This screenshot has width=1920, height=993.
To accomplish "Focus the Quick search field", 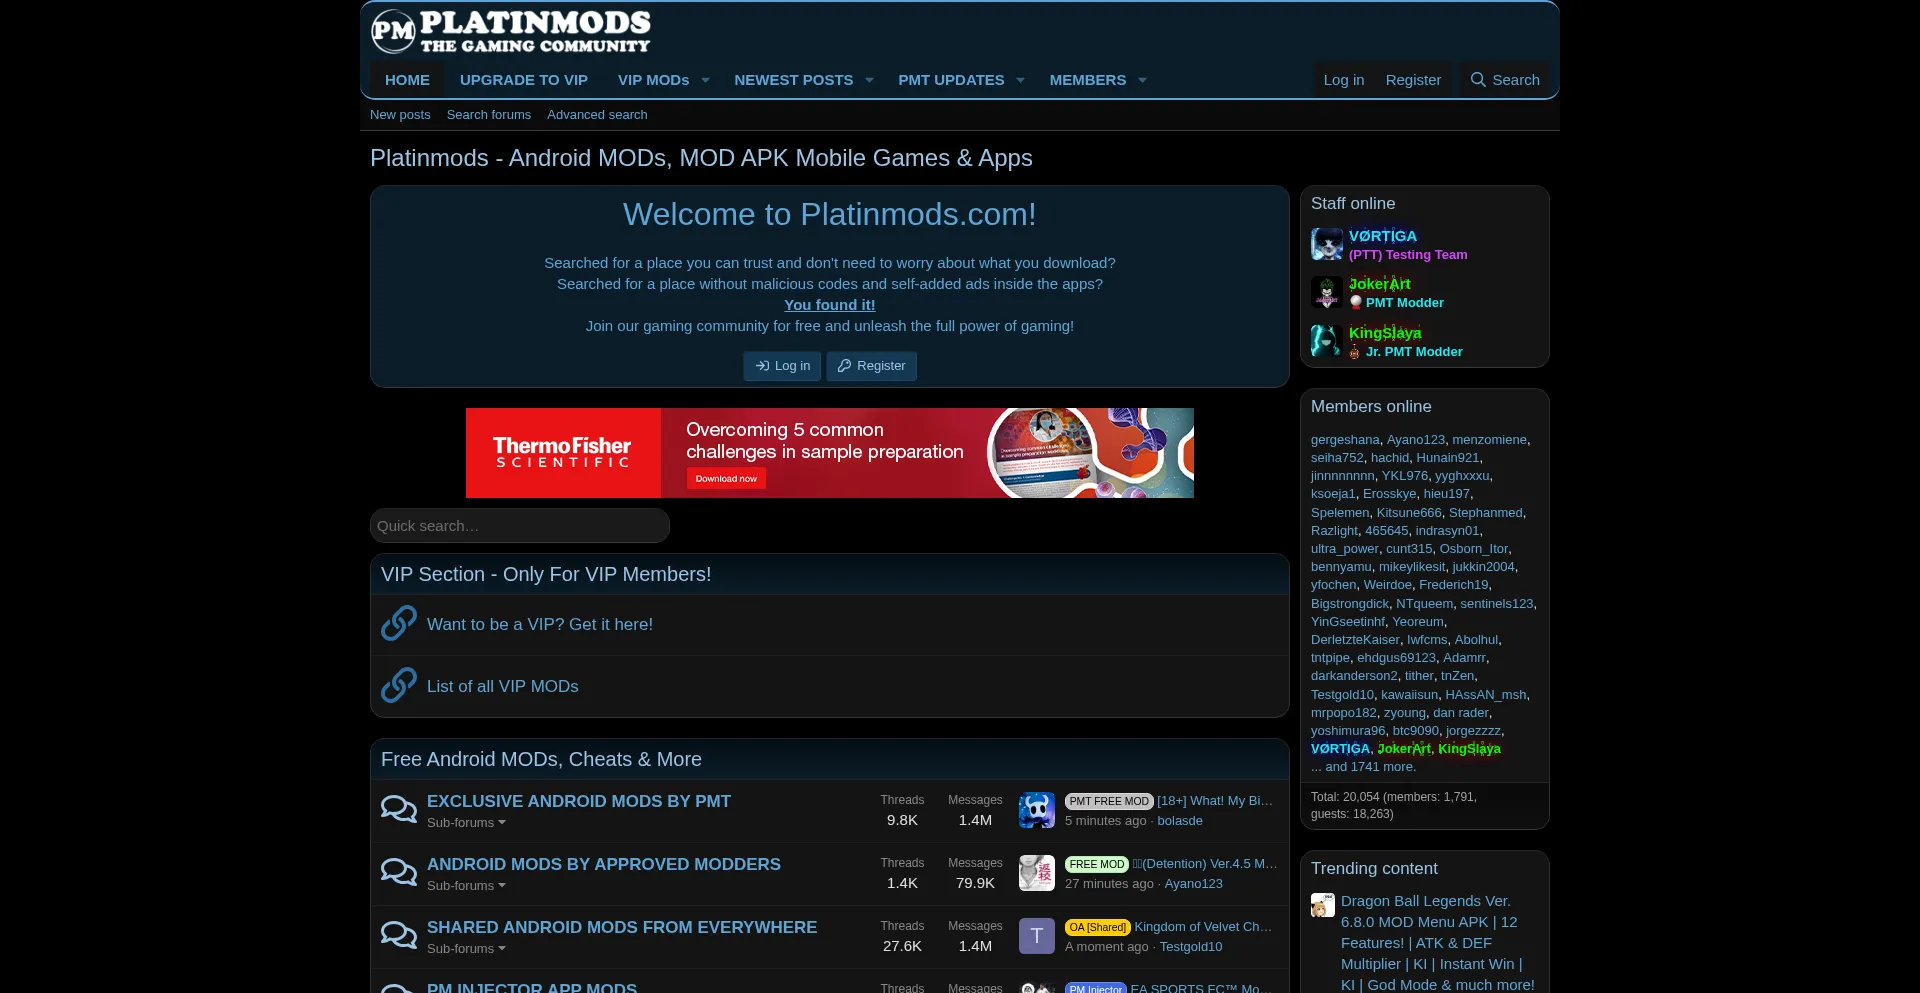I will (x=520, y=526).
